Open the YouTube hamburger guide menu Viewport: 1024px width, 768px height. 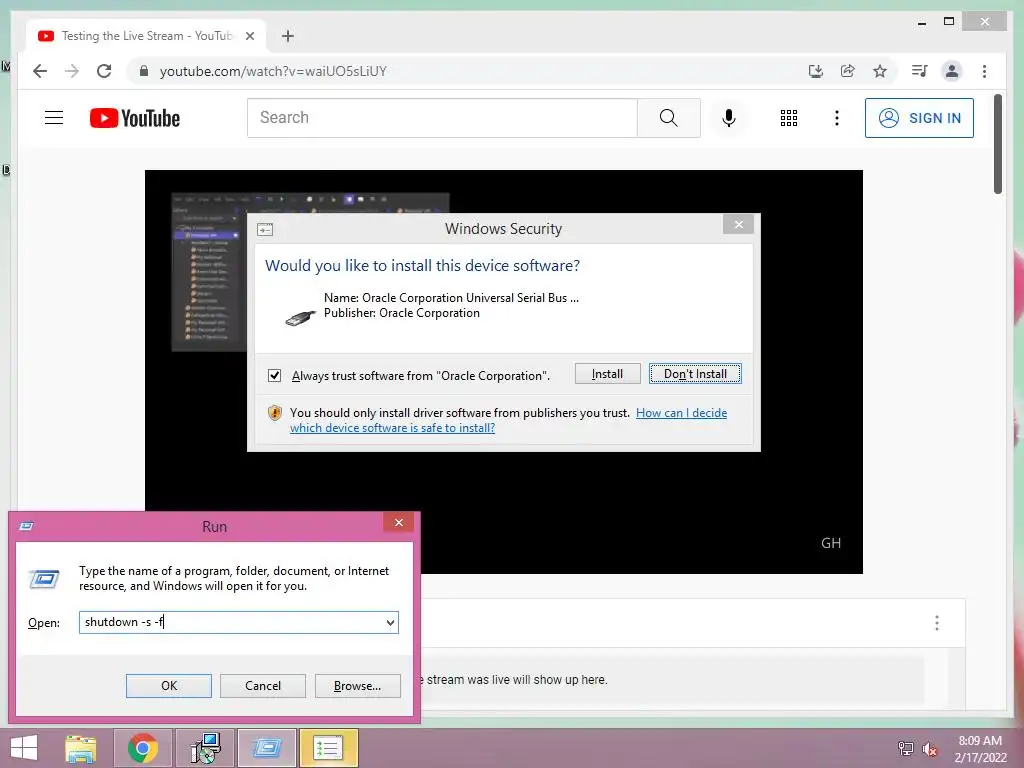coord(54,118)
